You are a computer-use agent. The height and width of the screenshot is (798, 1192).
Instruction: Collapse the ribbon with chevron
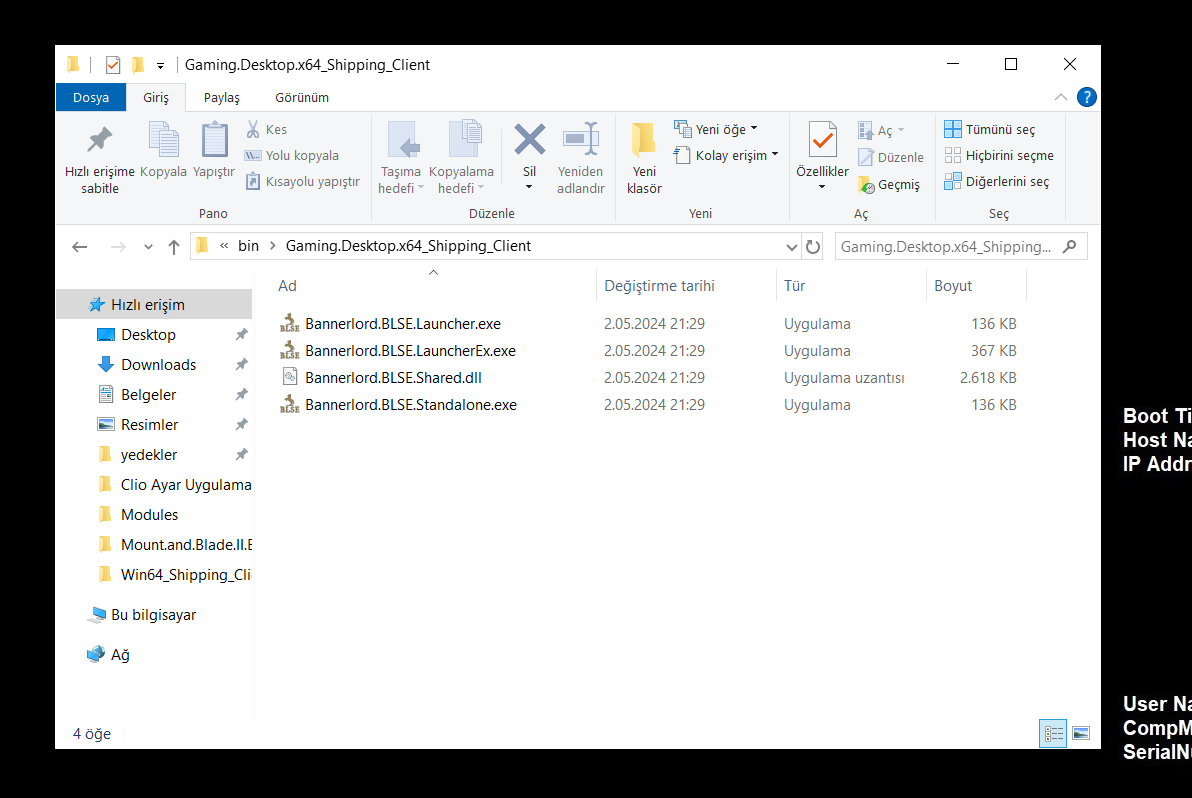(x=1060, y=97)
